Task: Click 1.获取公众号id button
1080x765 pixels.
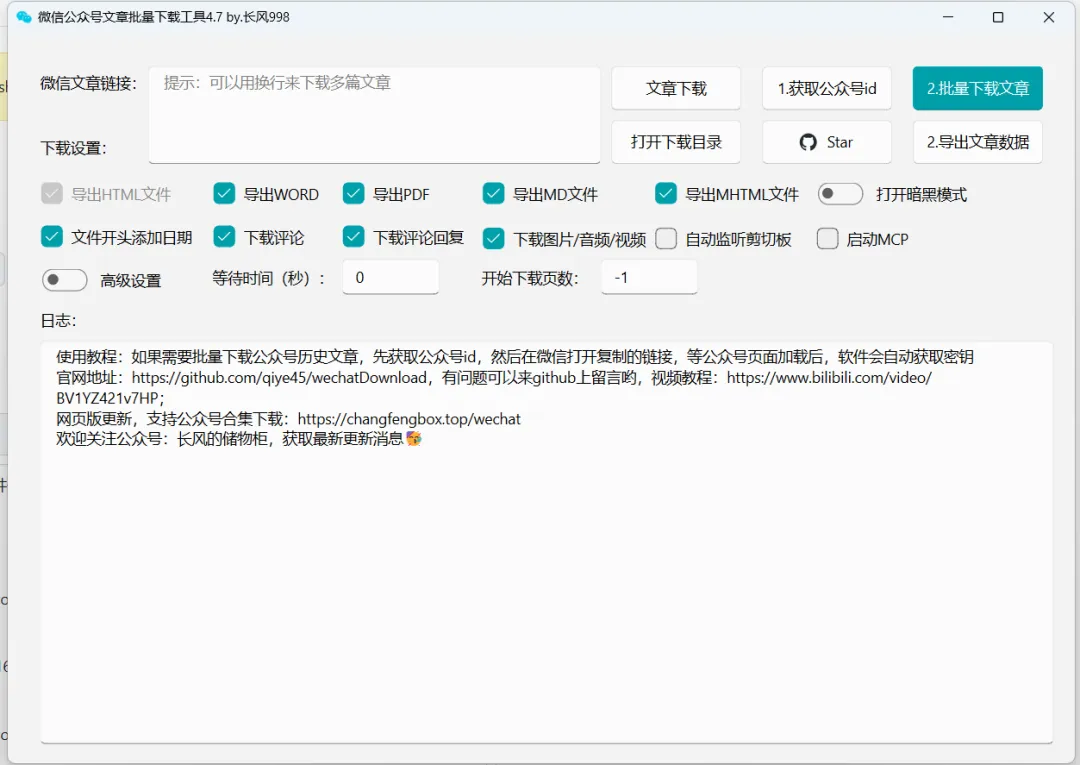Action: tap(827, 88)
